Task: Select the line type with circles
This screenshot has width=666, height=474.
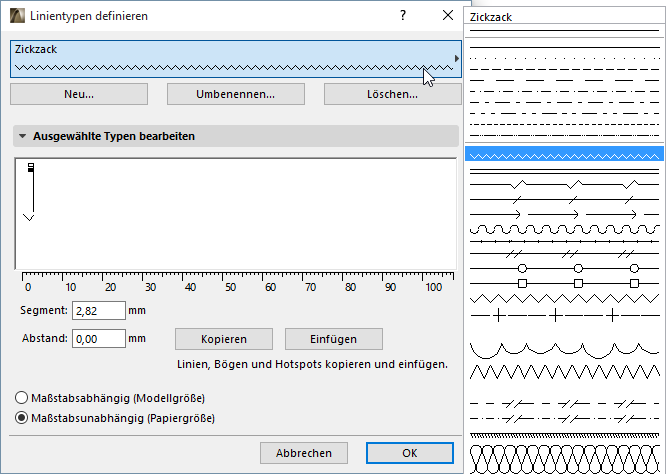Action: (564, 268)
